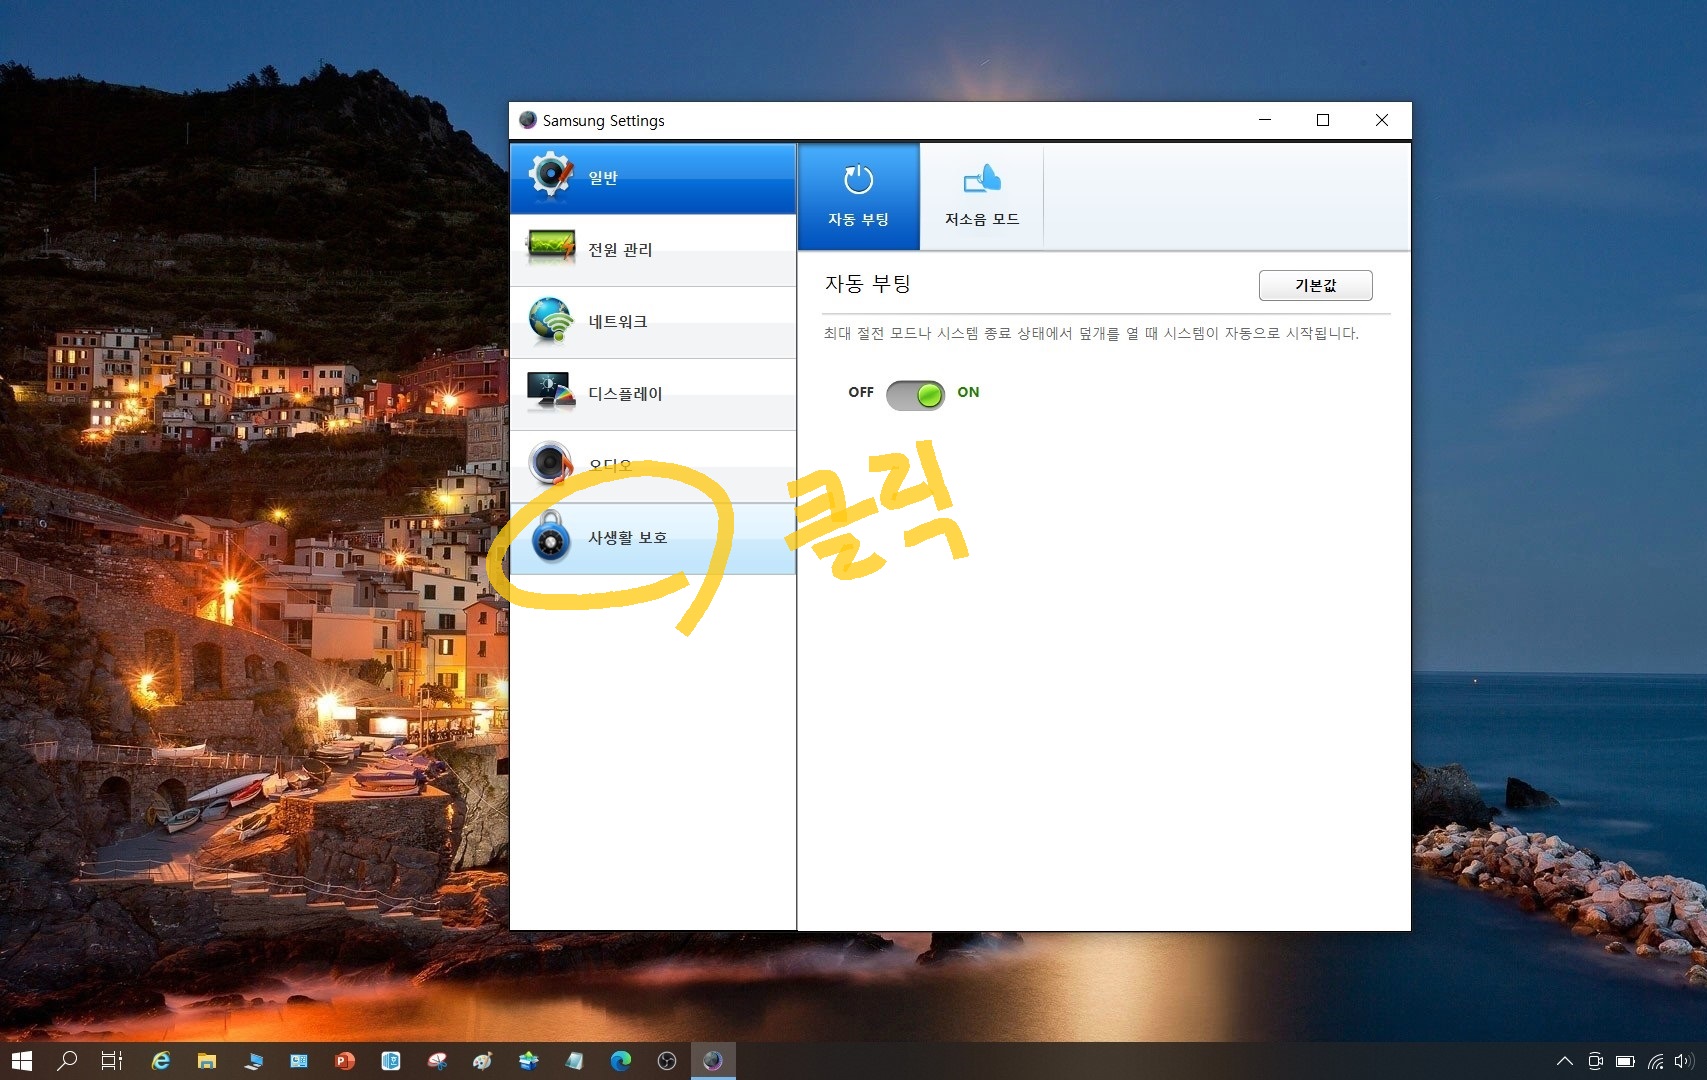
Task: Open the notepad-style icon on taskbar
Action: (575, 1061)
